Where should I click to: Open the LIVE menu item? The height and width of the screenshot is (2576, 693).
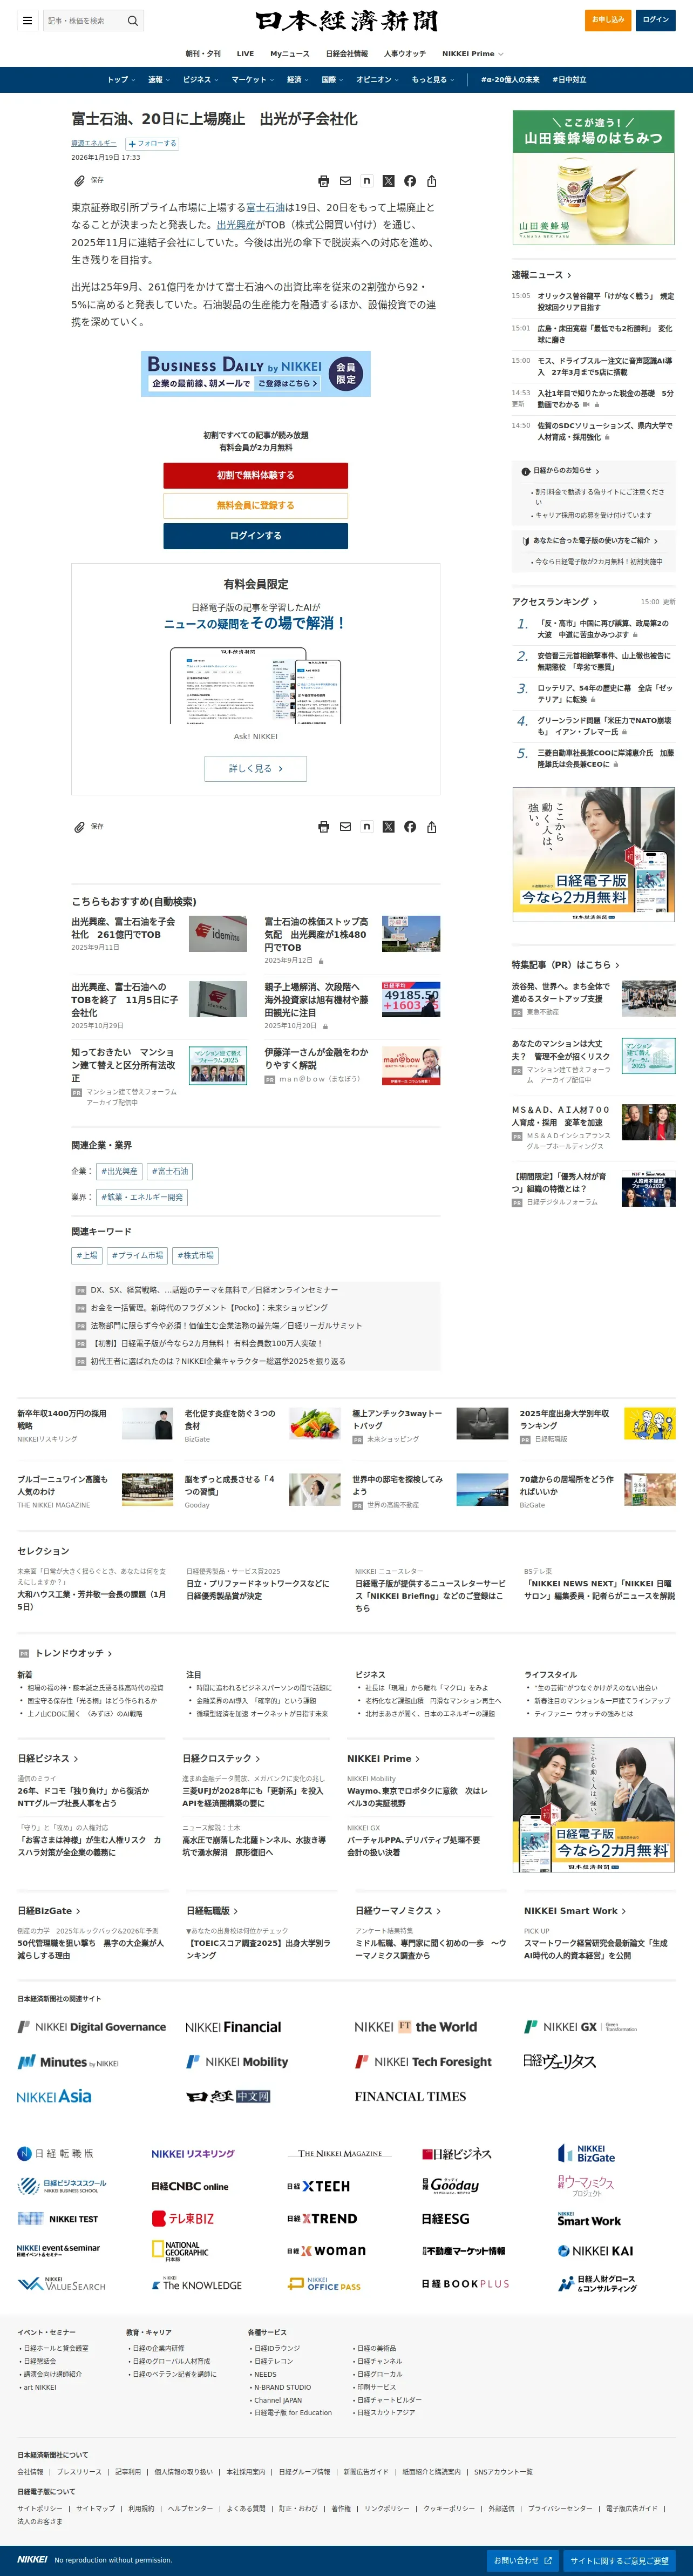coord(245,54)
